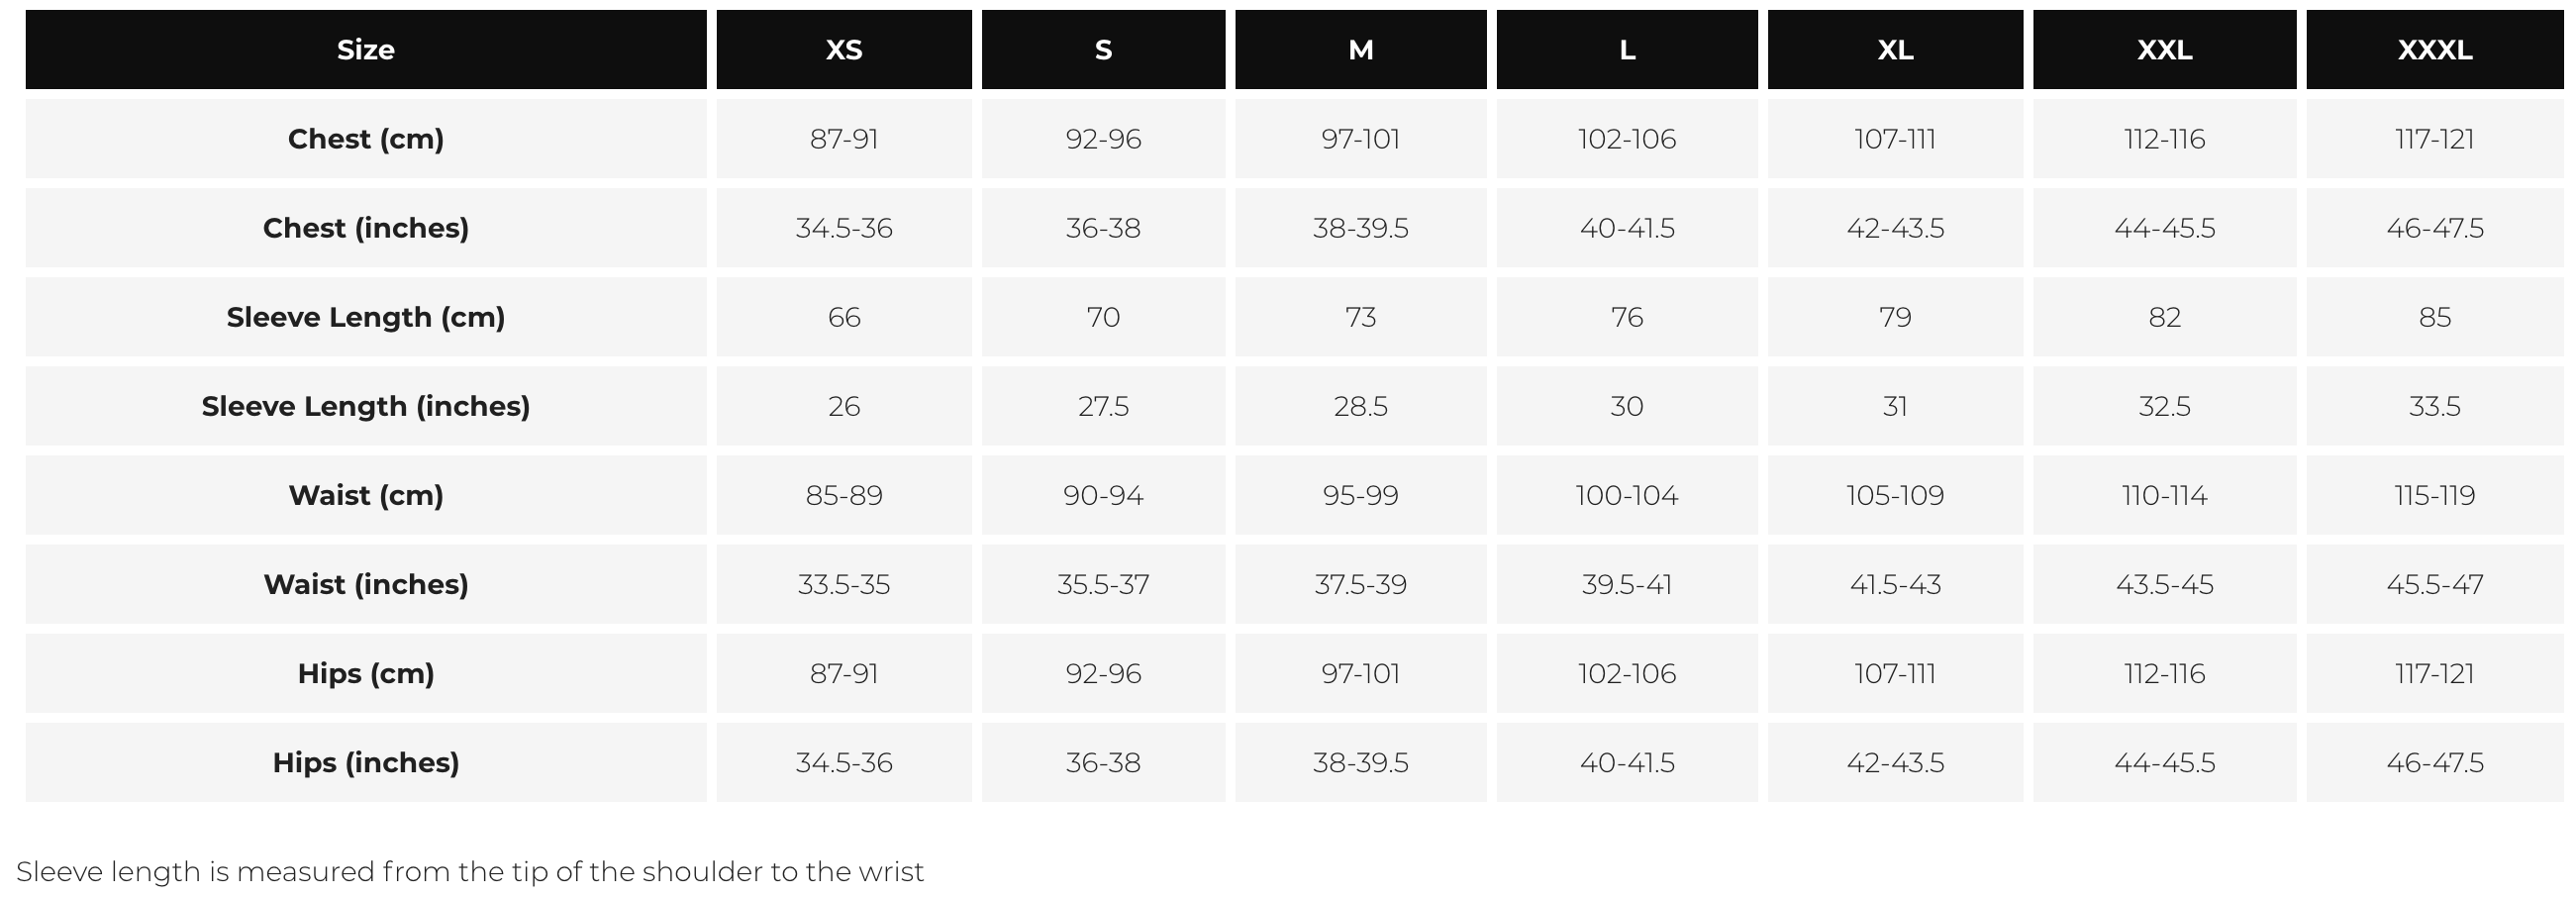Click the XS sleeve length 66 cell
The height and width of the screenshot is (897, 2576).
coord(843,317)
